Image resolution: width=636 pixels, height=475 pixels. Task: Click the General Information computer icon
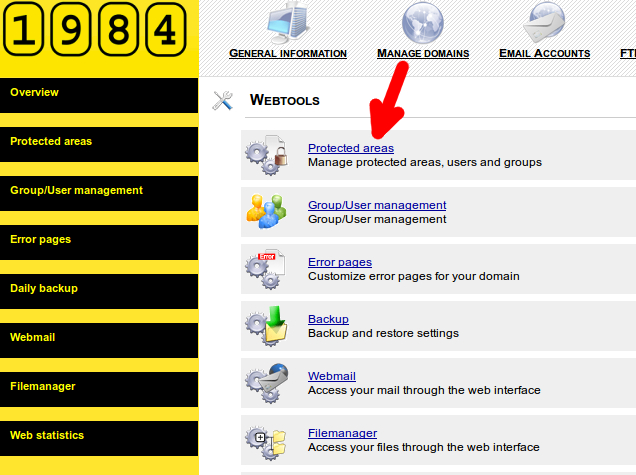[x=288, y=24]
